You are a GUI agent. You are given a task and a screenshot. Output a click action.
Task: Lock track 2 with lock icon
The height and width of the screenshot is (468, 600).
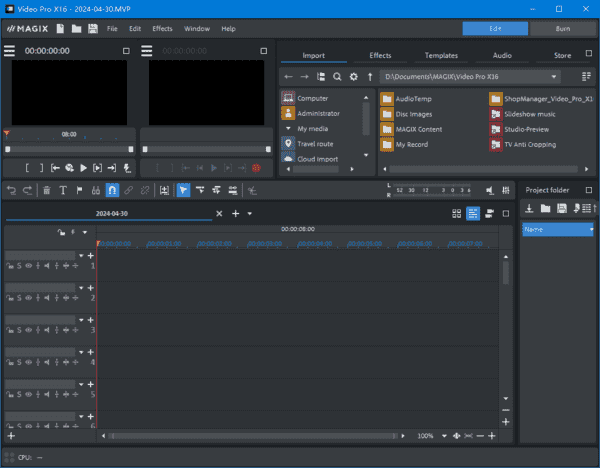[x=10, y=298]
